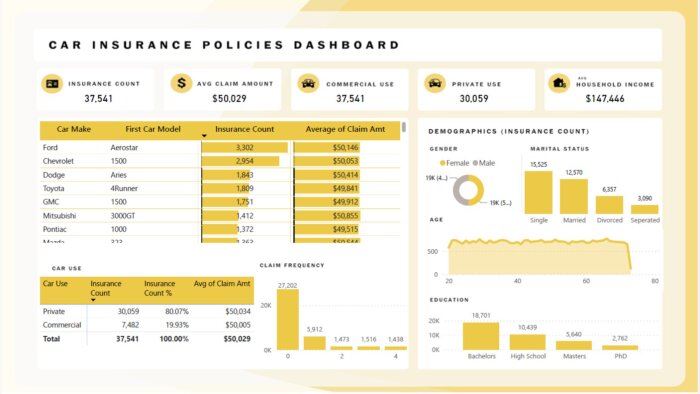
Task: Click the 80.07% cell
Action: click(177, 311)
